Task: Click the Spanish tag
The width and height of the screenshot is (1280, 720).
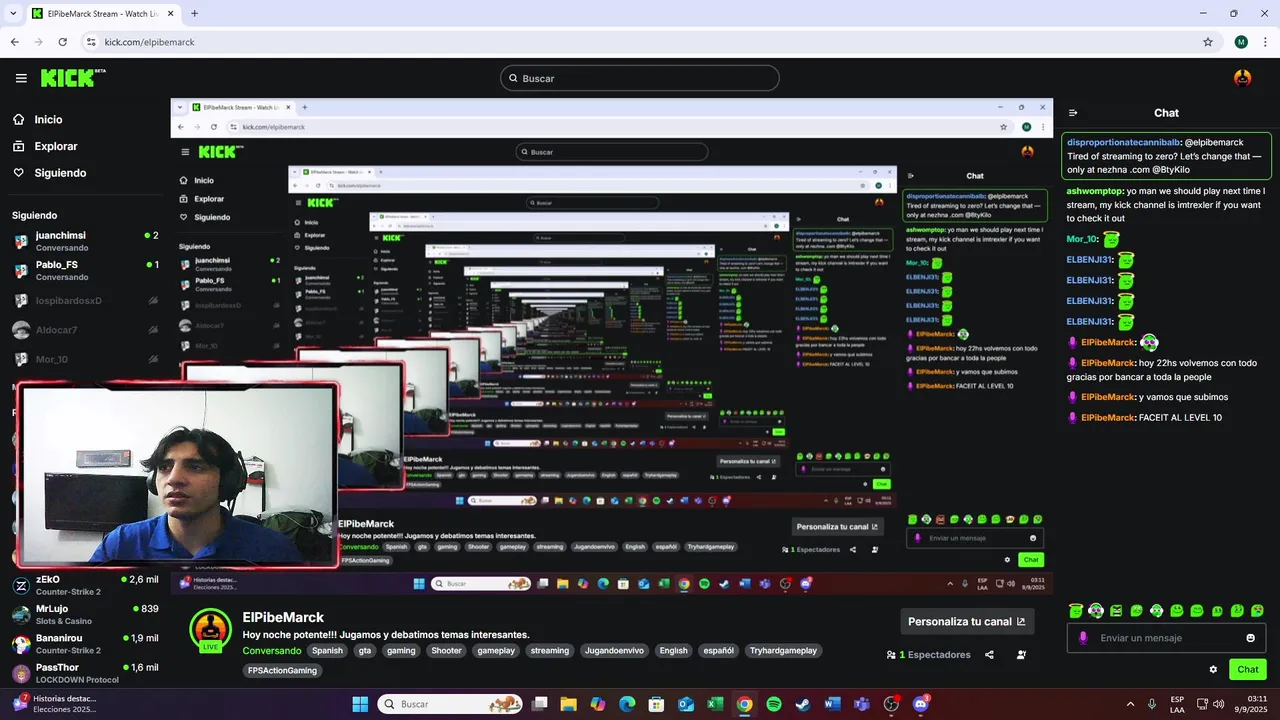Action: (x=327, y=650)
